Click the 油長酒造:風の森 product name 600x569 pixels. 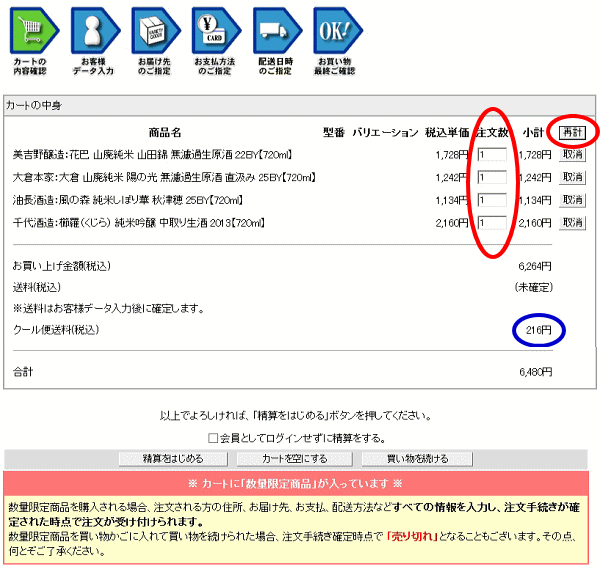(x=128, y=200)
